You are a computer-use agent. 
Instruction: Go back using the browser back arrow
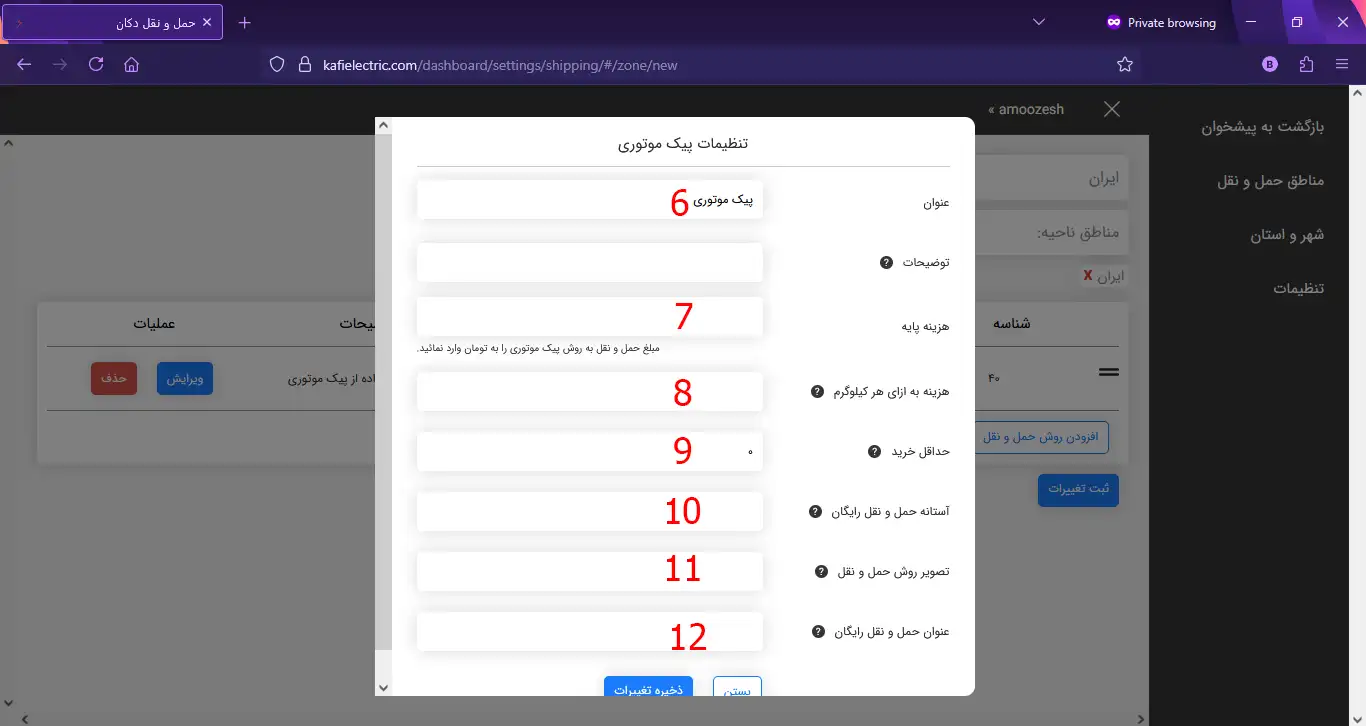(x=24, y=63)
